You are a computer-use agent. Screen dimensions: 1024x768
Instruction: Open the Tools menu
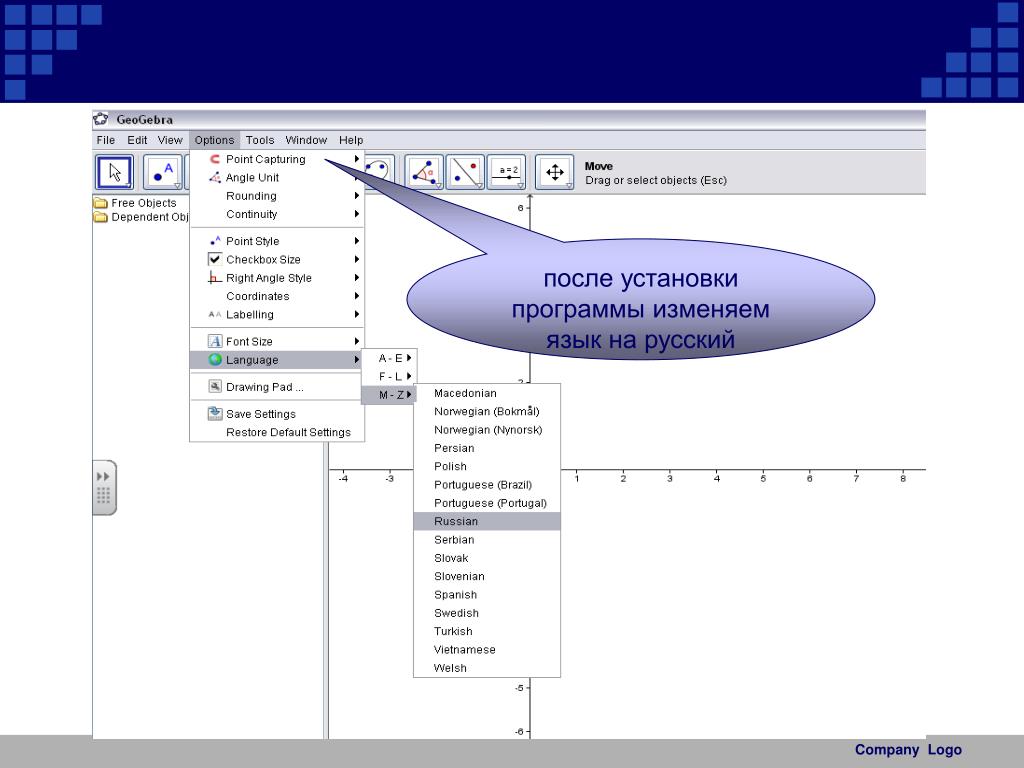tap(260, 140)
